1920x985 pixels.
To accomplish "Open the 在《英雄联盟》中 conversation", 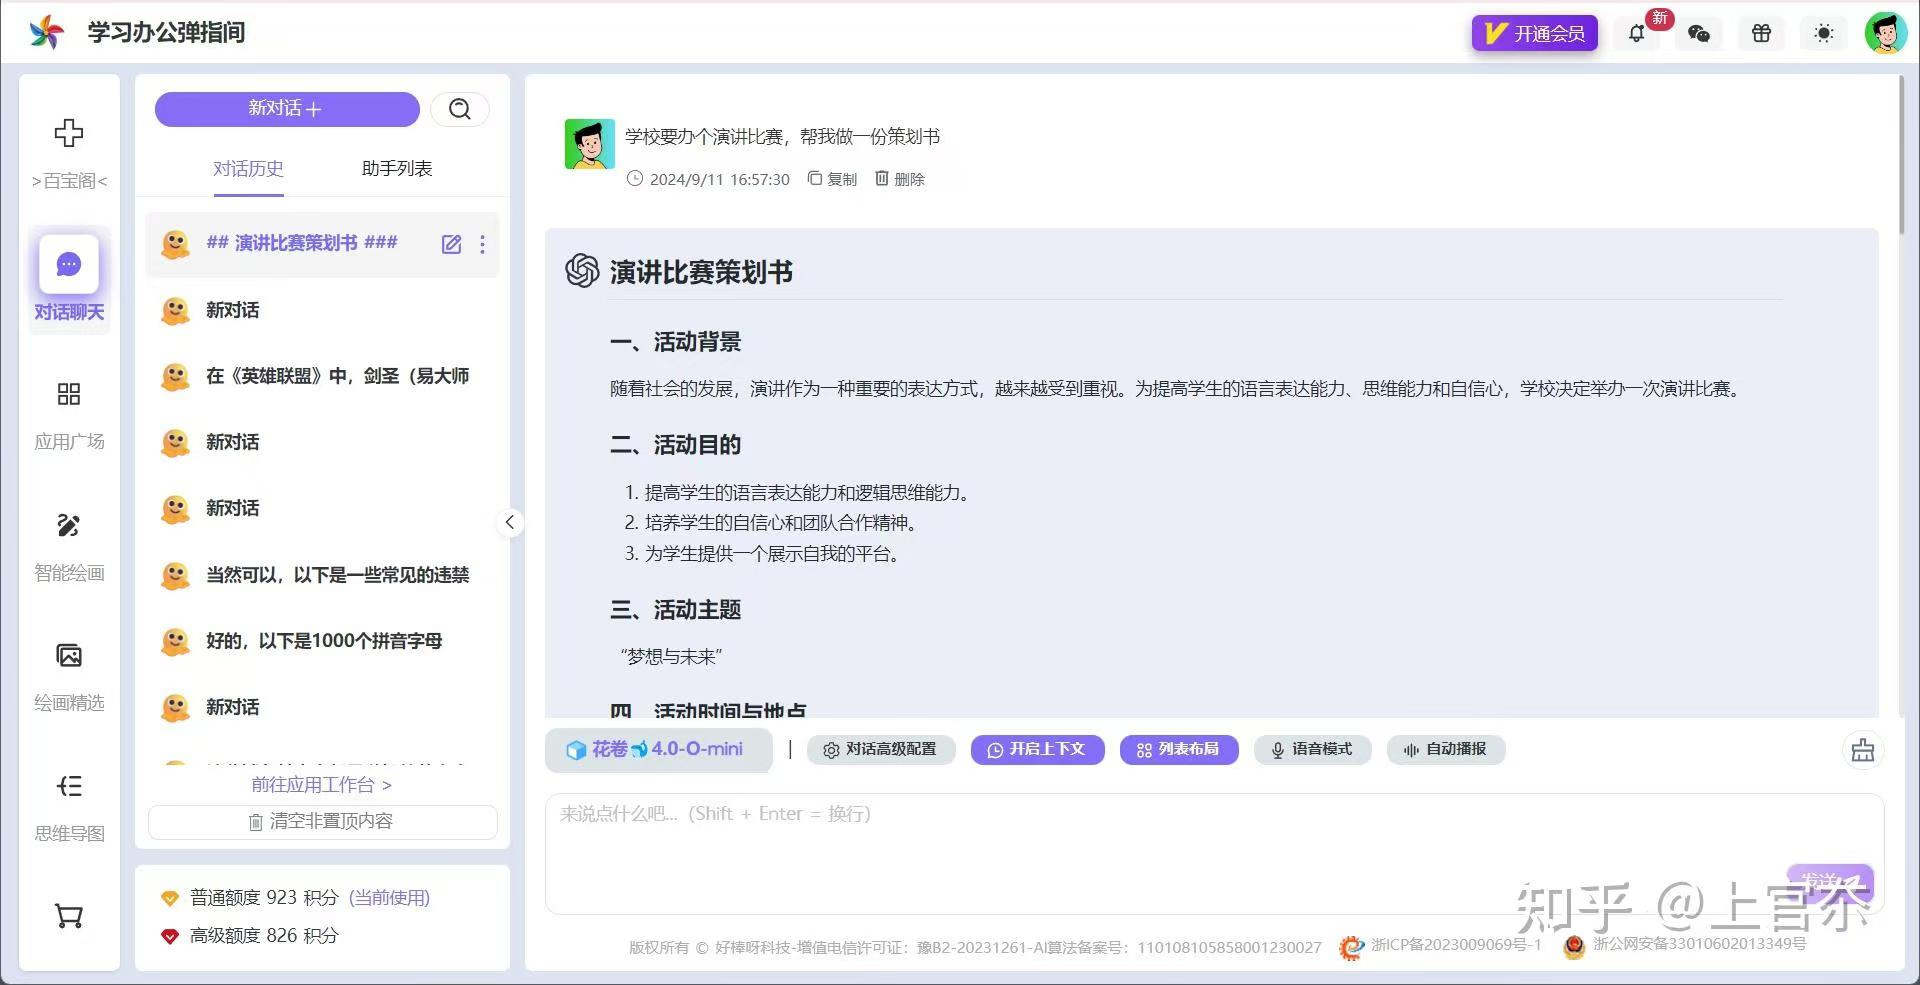I will 322,377.
